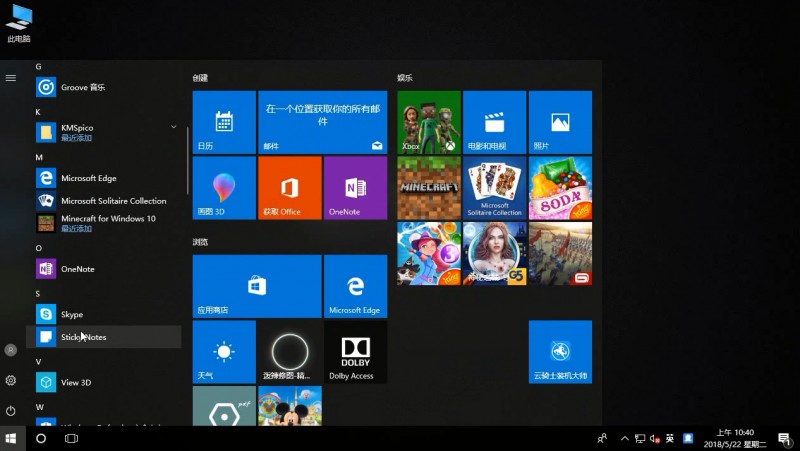Screen dimensions: 800x451
Task: Open the Photos (照片) tile
Action: (x=560, y=122)
